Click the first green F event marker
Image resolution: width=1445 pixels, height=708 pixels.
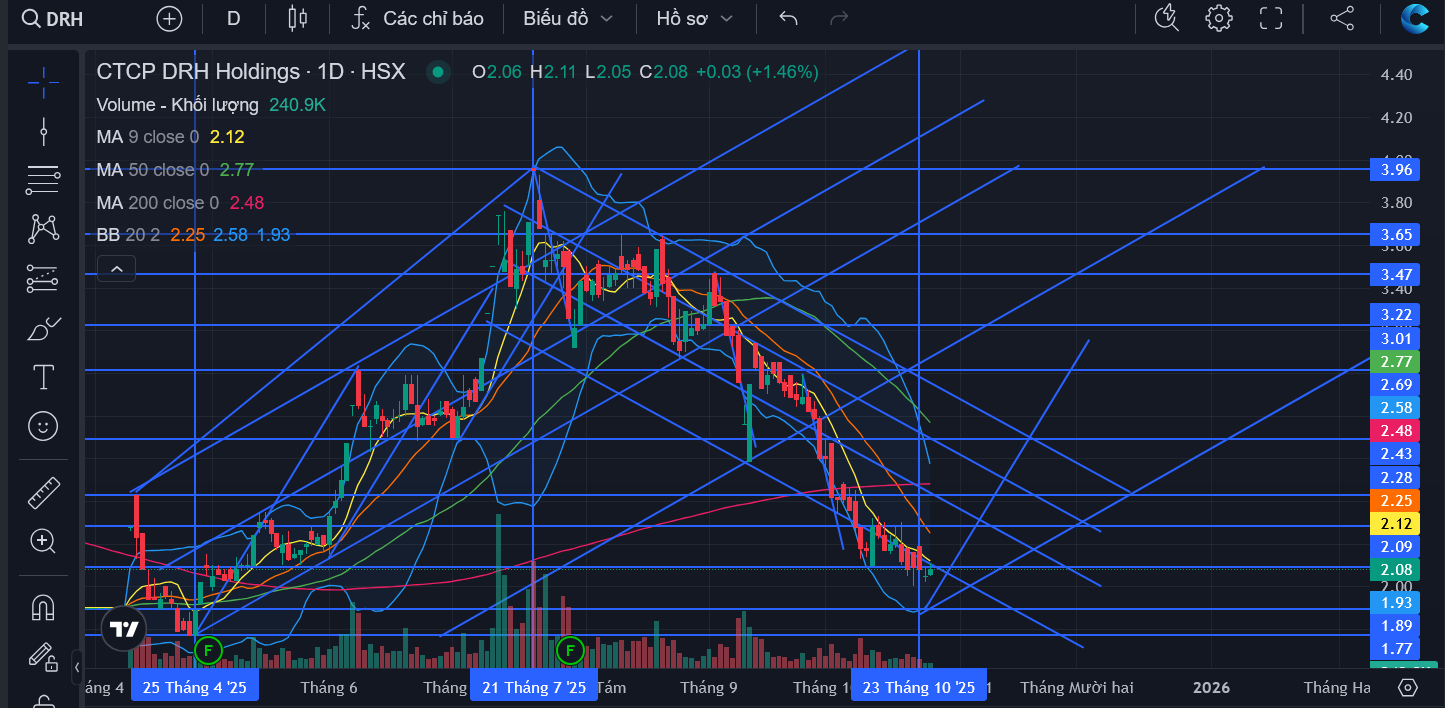click(x=207, y=650)
